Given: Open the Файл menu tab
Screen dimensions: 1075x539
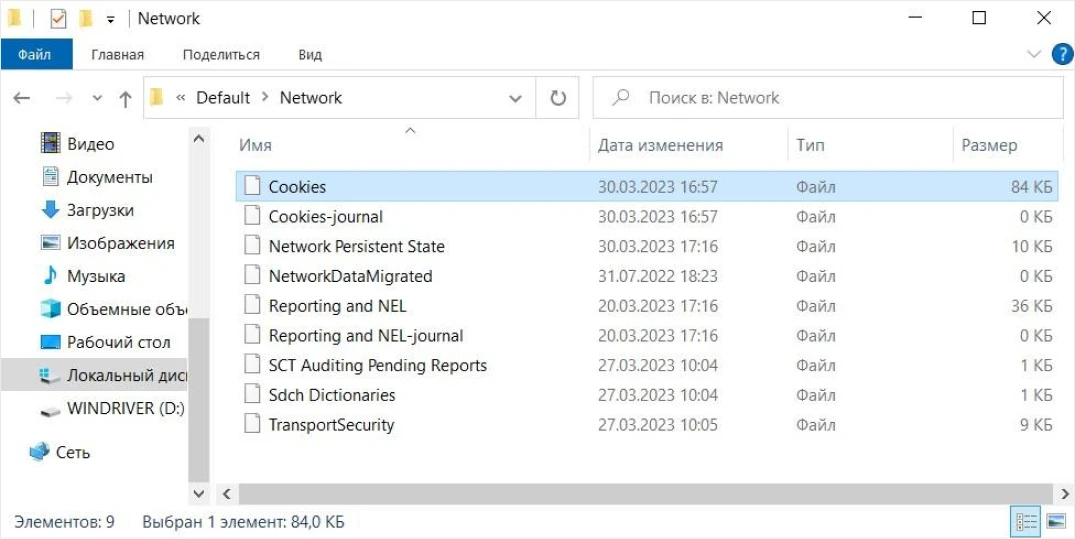Looking at the screenshot, I should coord(36,55).
